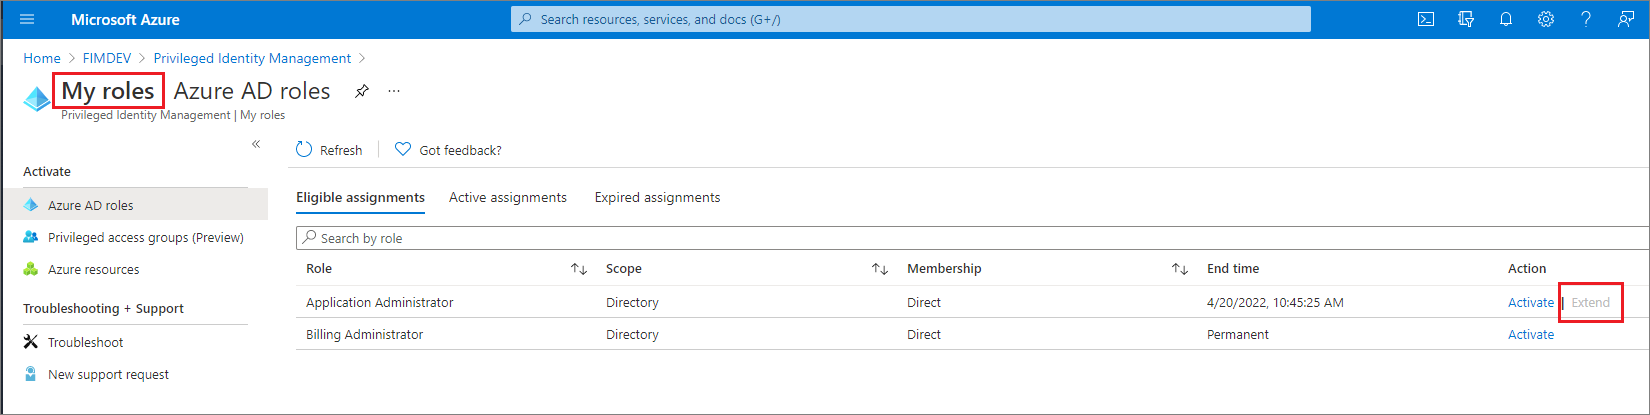Open the more options ellipsis beside title
This screenshot has width=1650, height=415.
point(394,91)
